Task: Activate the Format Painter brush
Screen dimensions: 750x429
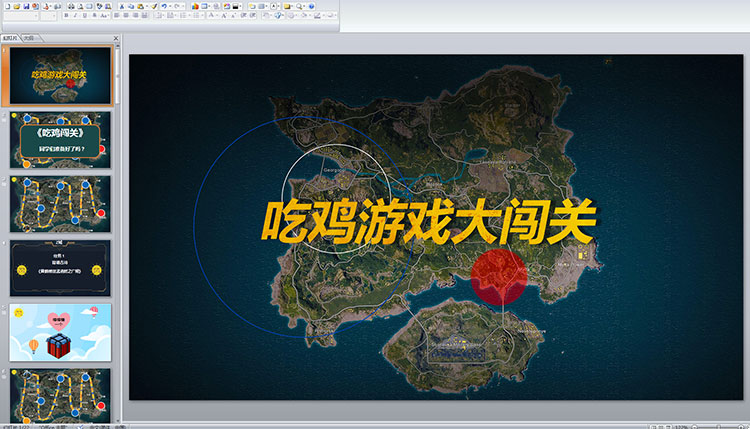Action: pyautogui.click(x=154, y=6)
